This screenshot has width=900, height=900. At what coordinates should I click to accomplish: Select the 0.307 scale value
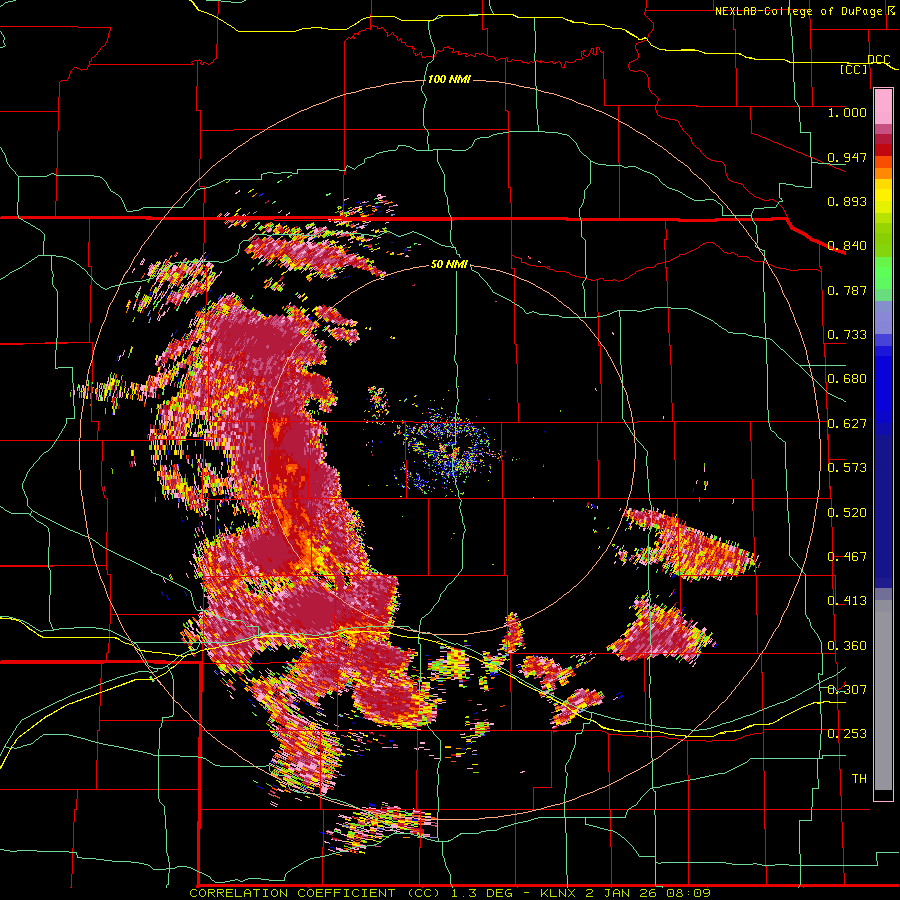(847, 689)
